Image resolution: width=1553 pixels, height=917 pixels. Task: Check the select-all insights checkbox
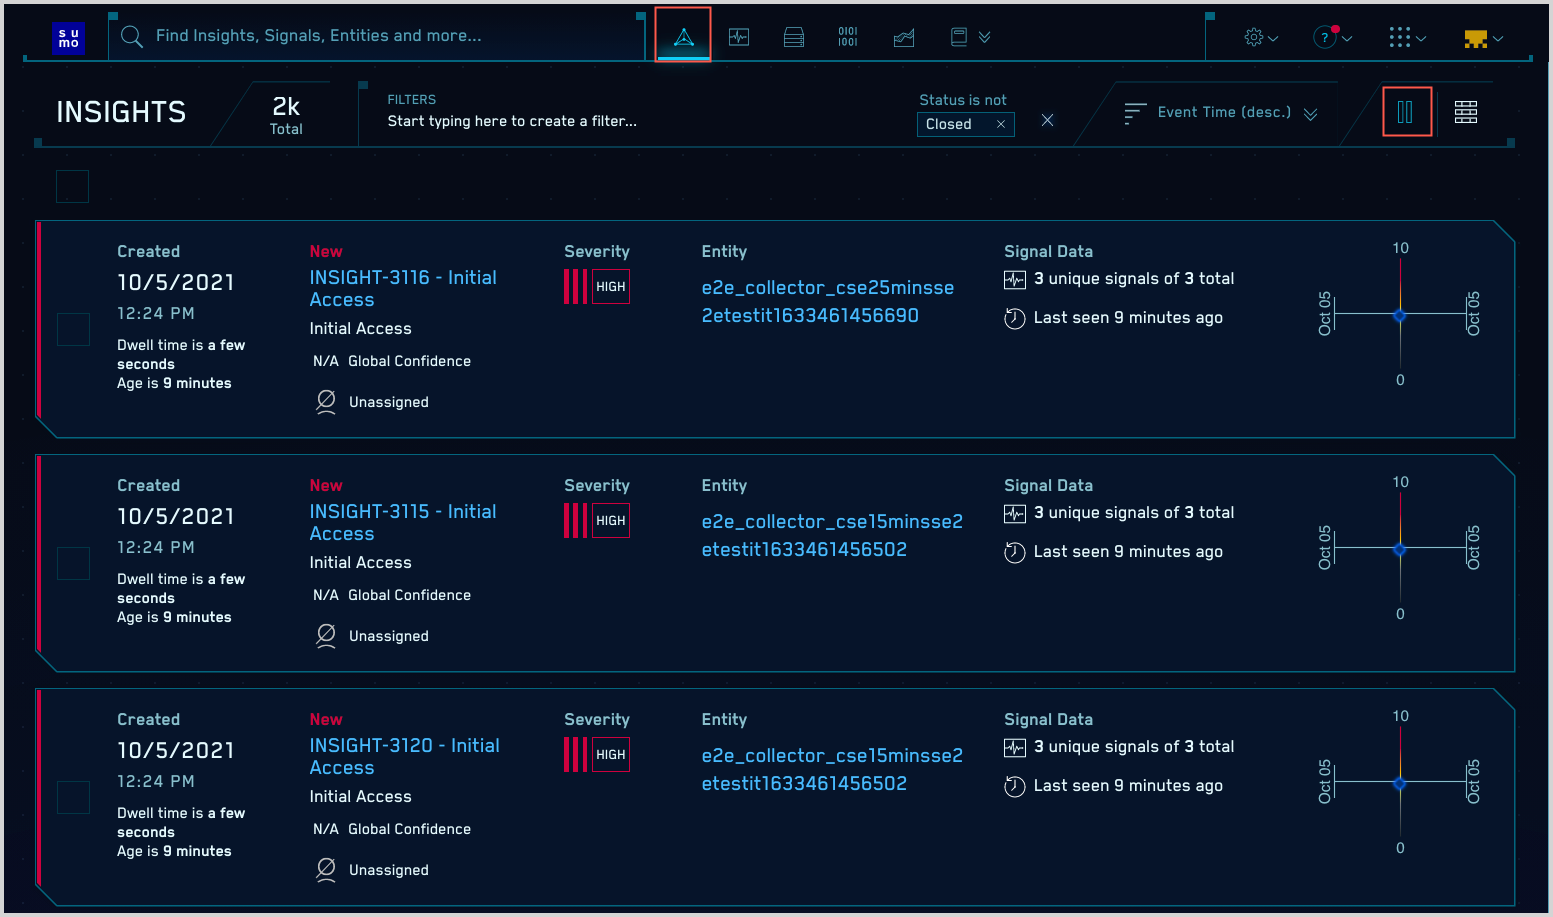(72, 186)
